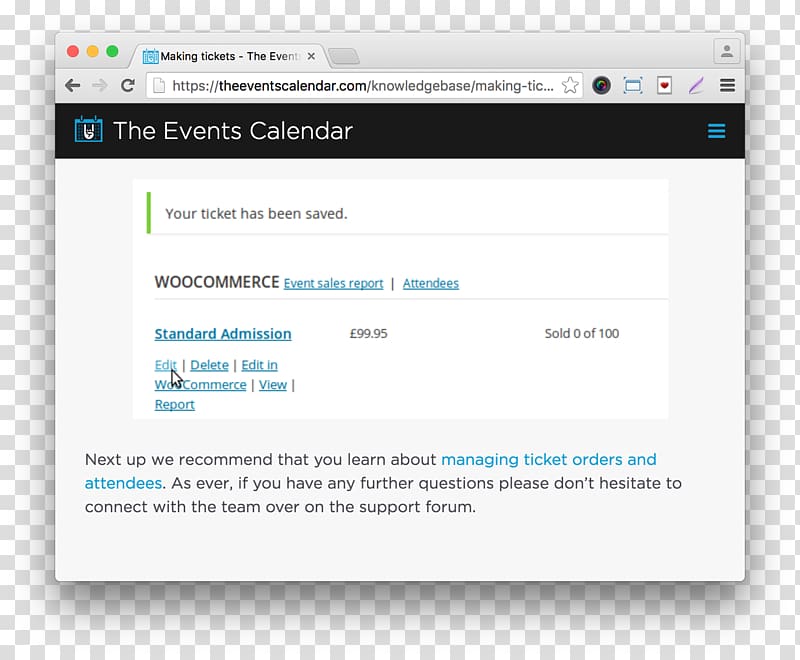Click the forward navigation arrow
The width and height of the screenshot is (800, 660).
pyautogui.click(x=100, y=85)
